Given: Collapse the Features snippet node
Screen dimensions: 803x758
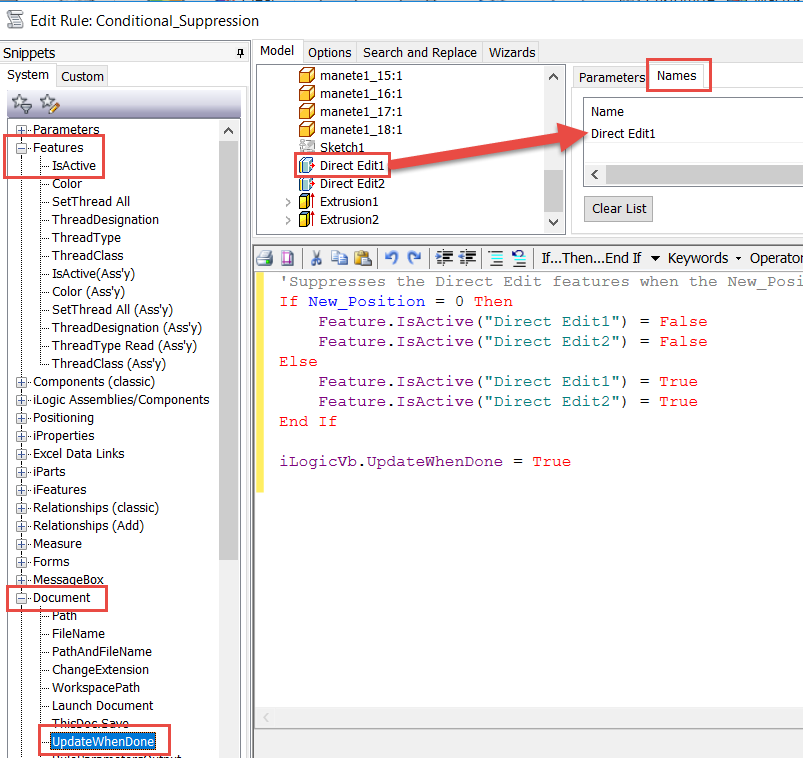Looking at the screenshot, I should (21, 148).
